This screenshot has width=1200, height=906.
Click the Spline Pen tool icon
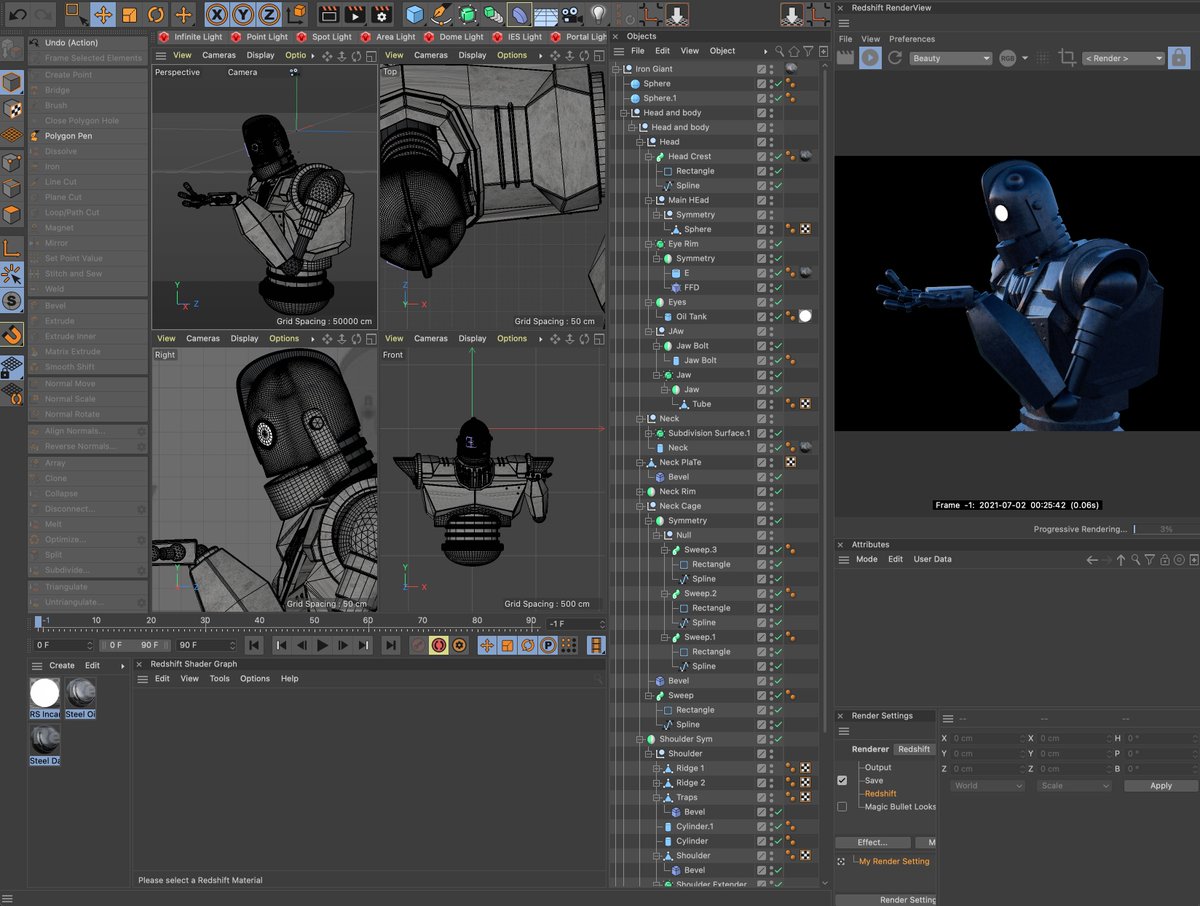(441, 15)
